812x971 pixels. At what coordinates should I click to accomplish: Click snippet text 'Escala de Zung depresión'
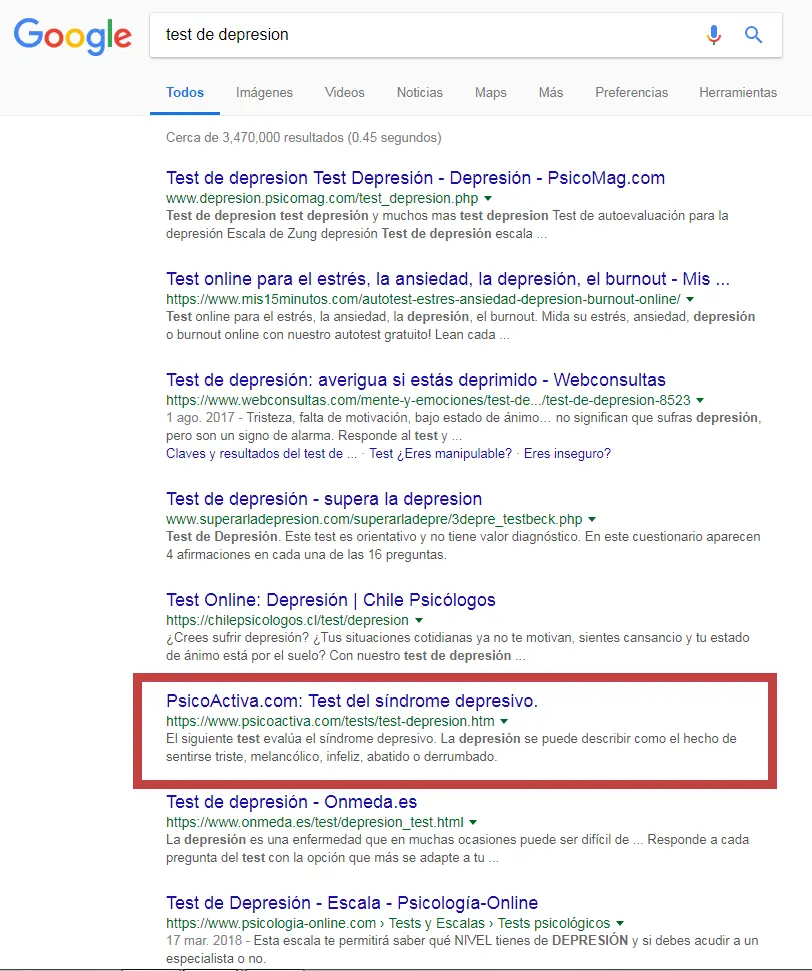[302, 233]
